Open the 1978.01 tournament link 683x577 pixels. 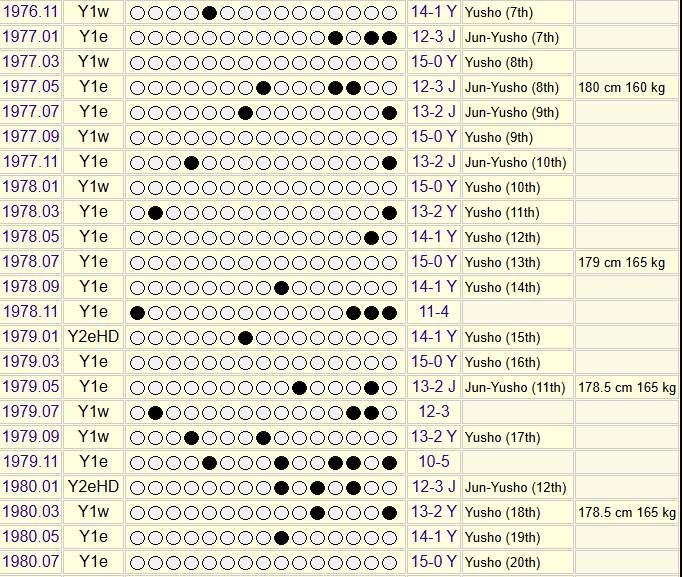point(30,186)
